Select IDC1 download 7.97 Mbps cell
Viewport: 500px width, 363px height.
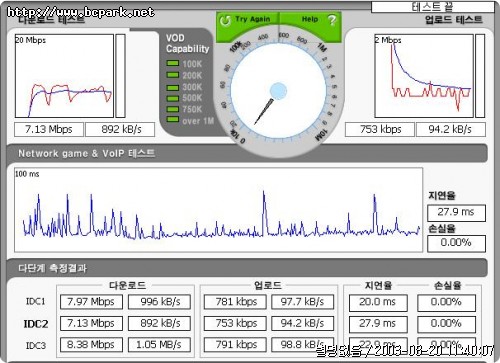(x=91, y=302)
